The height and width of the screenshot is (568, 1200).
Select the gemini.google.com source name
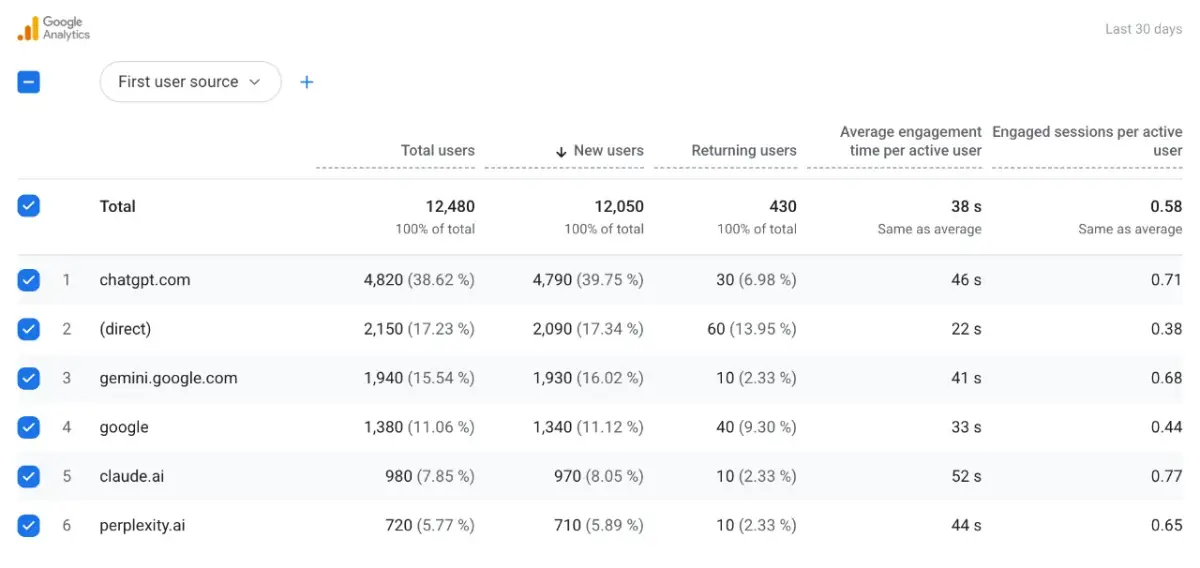pyautogui.click(x=169, y=378)
